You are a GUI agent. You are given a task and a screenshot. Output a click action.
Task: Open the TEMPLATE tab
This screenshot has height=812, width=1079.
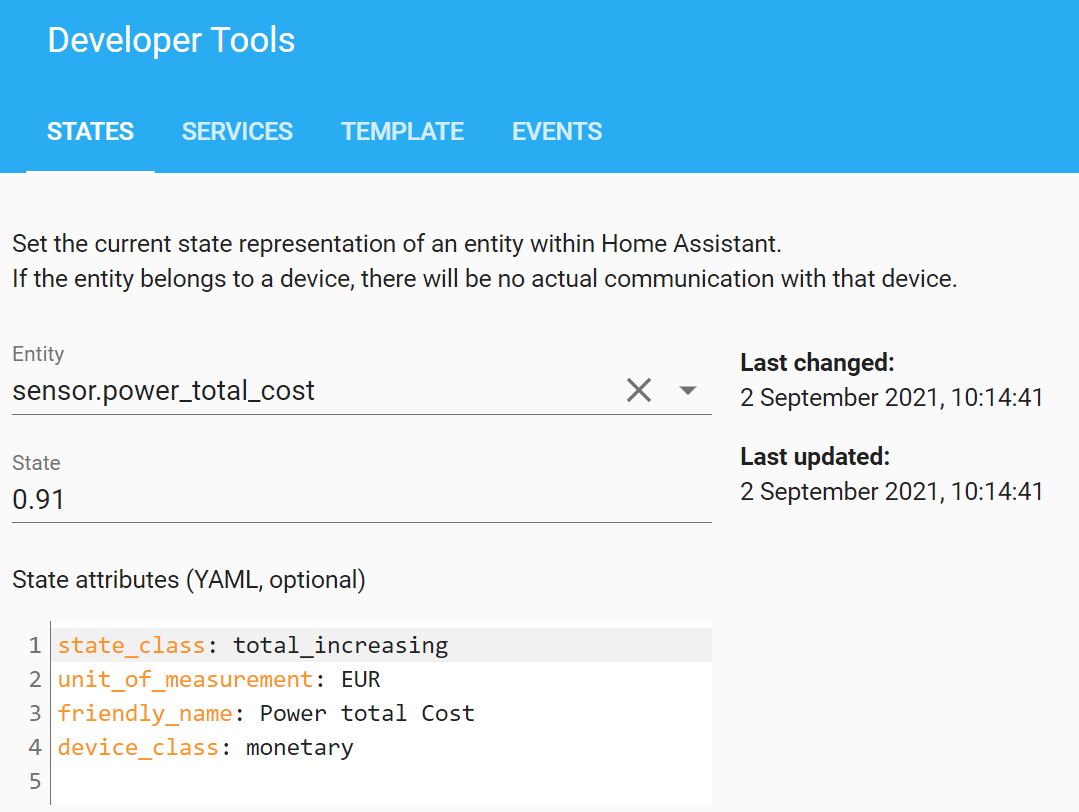click(x=403, y=131)
